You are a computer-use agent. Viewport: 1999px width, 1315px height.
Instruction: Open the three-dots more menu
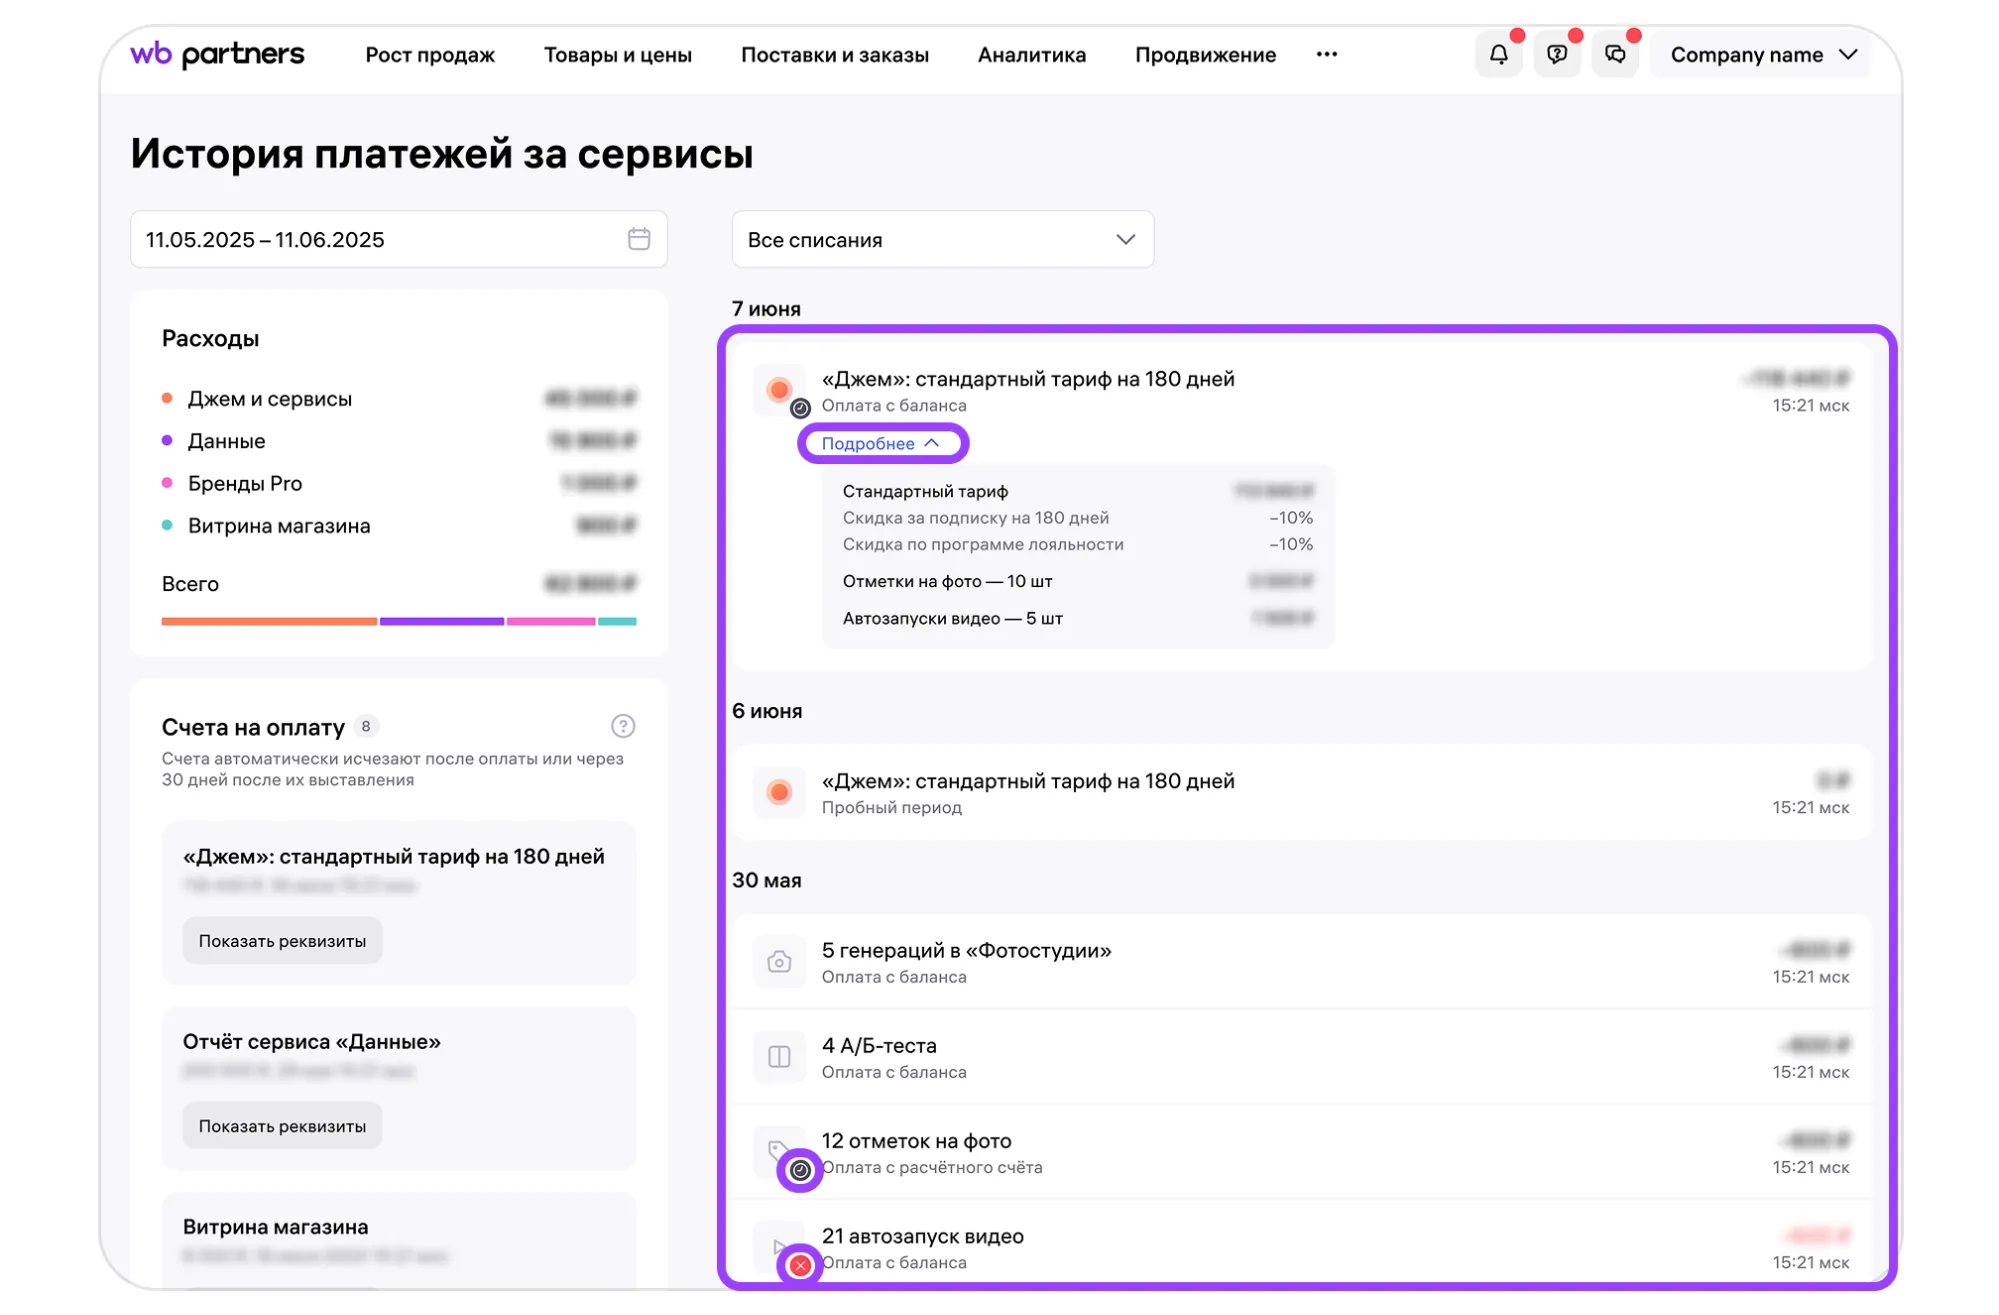(1326, 55)
